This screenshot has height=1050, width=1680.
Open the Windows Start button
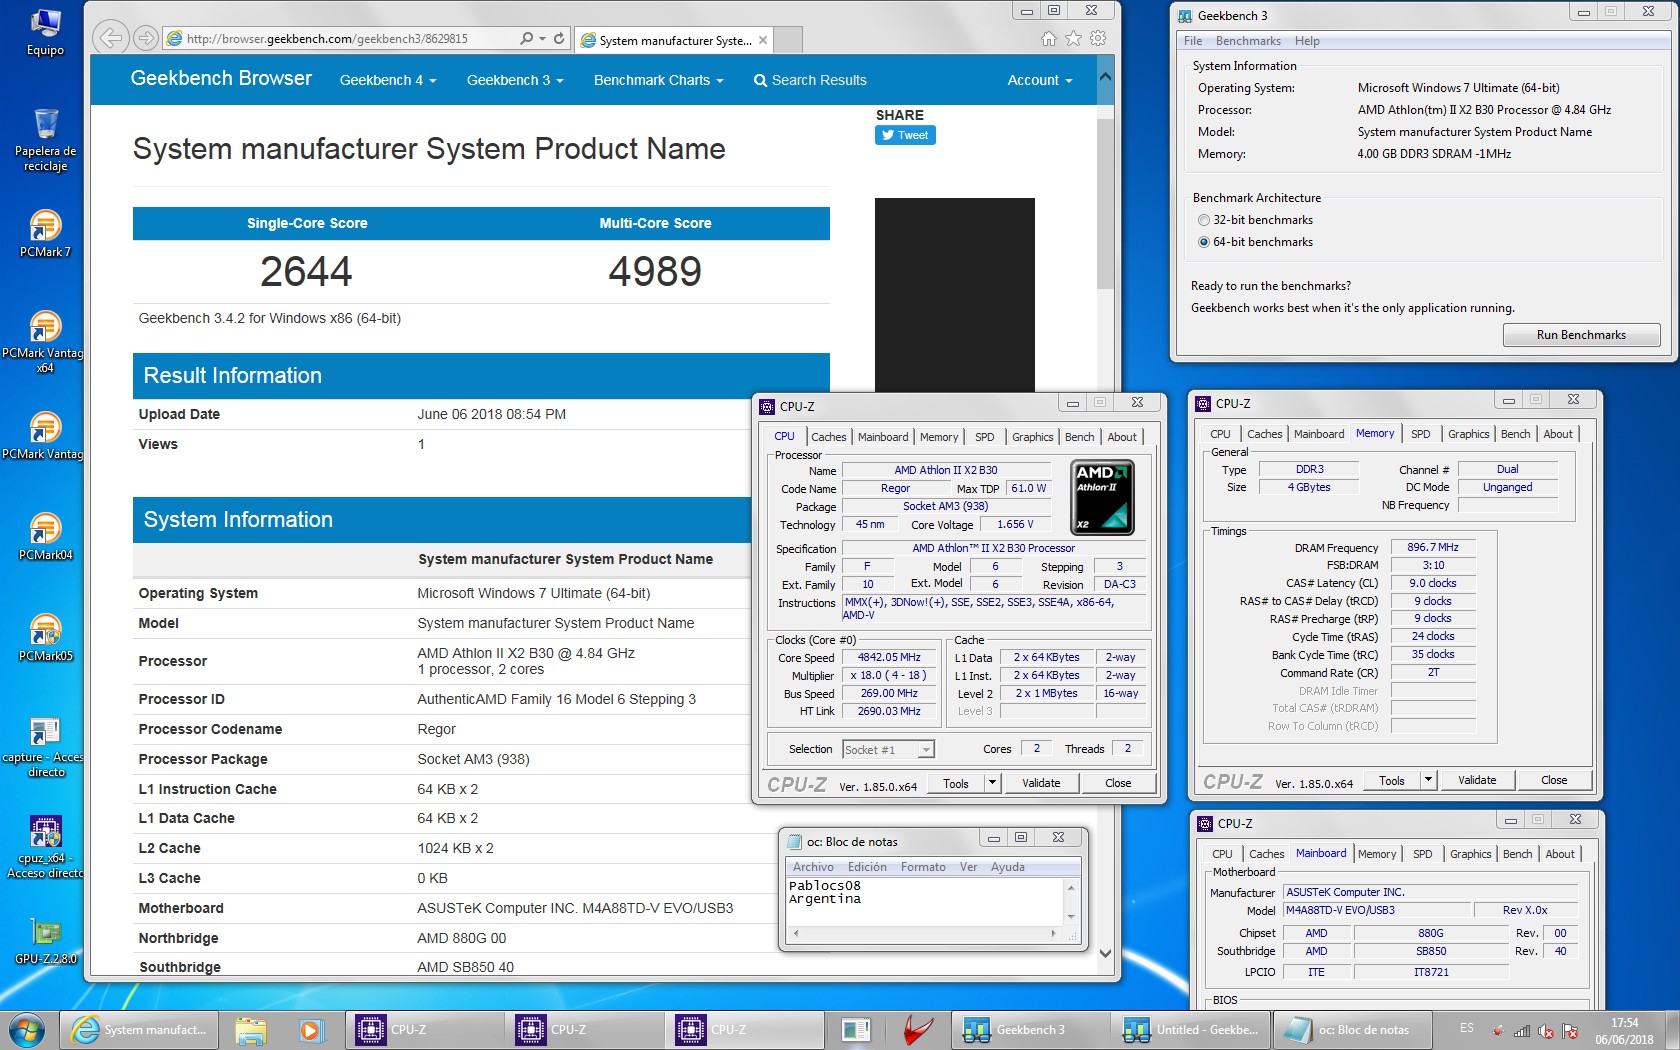pos(26,1029)
